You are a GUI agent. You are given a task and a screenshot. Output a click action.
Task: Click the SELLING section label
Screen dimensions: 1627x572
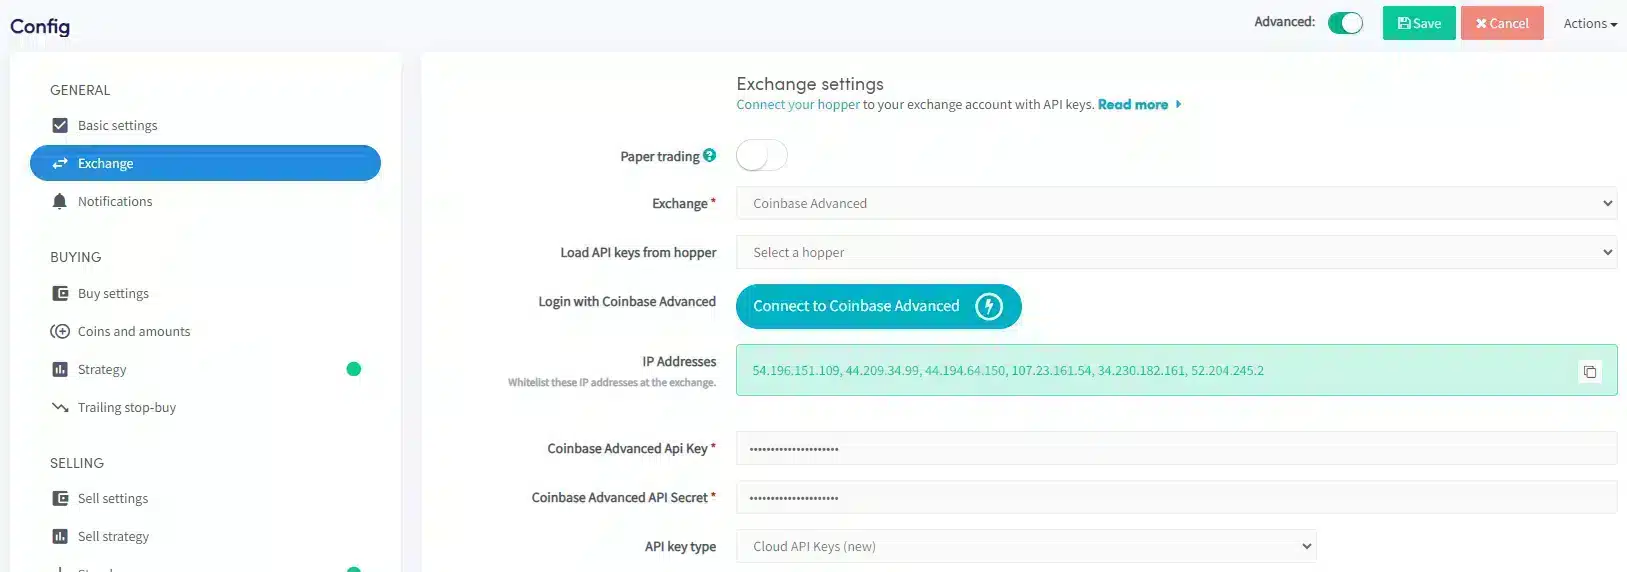(77, 463)
